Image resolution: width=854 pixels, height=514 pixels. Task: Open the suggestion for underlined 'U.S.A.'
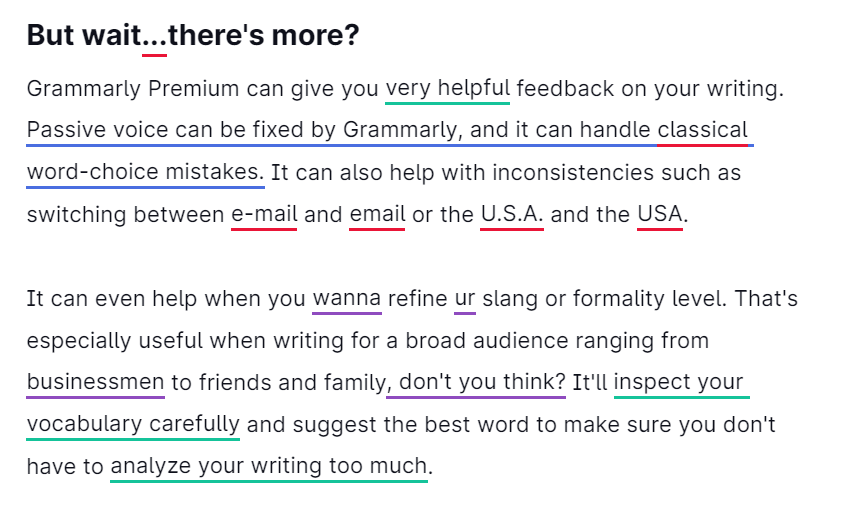click(512, 214)
